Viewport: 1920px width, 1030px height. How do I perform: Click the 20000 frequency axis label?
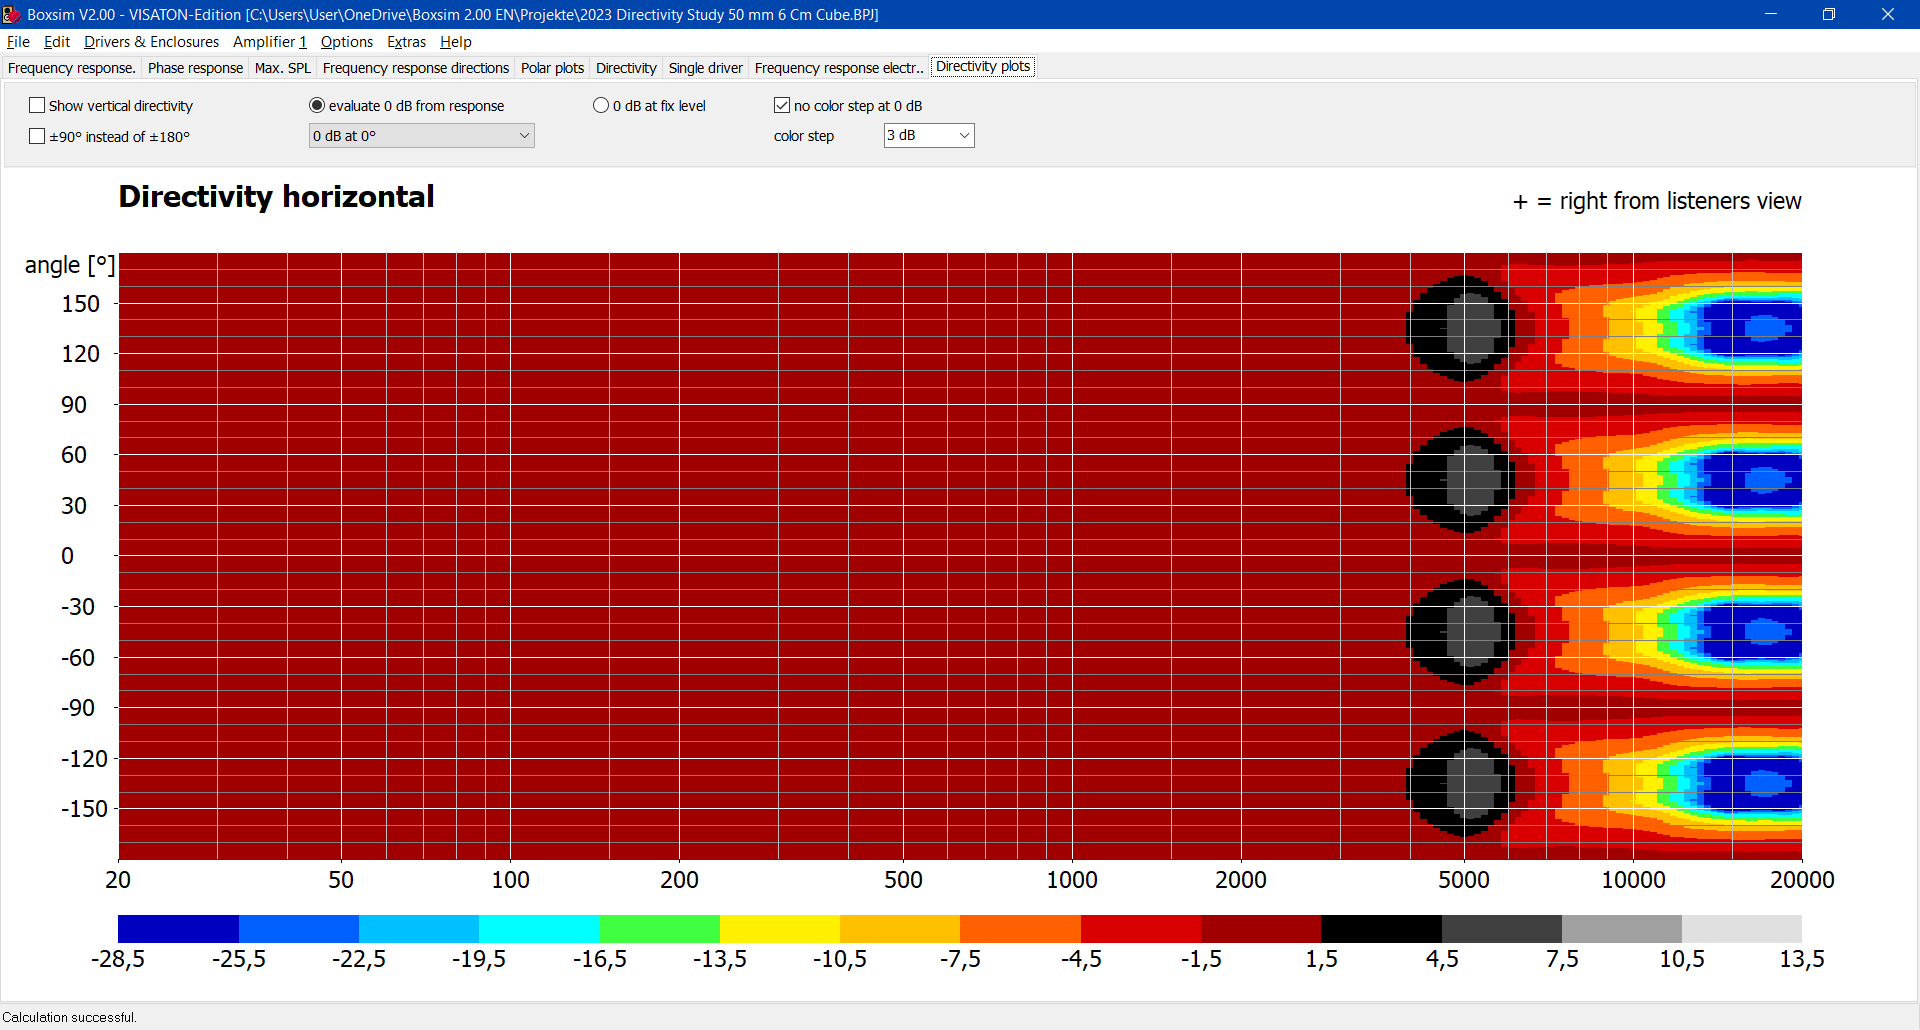point(1802,880)
